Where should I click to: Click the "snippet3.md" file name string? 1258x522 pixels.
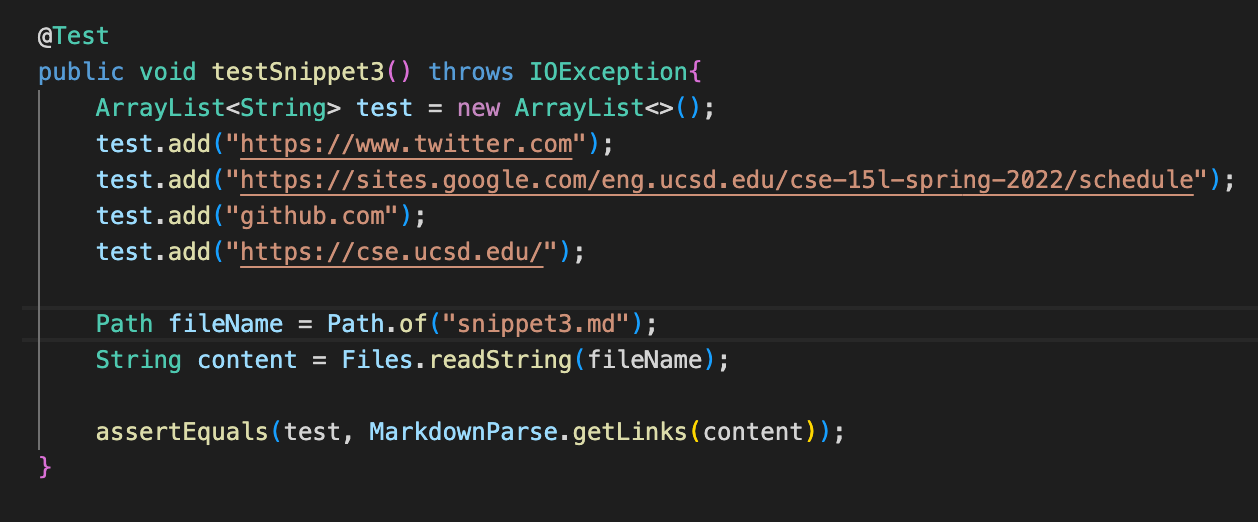tap(543, 324)
